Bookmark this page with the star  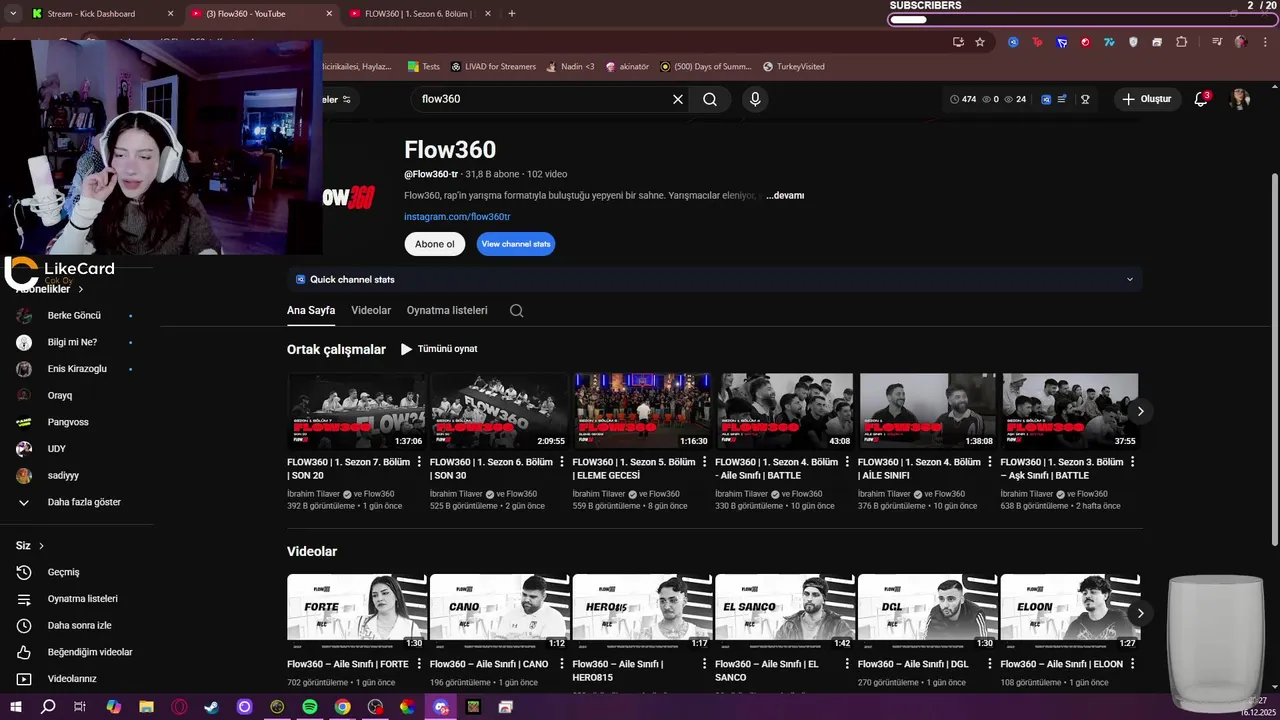pyautogui.click(x=980, y=42)
